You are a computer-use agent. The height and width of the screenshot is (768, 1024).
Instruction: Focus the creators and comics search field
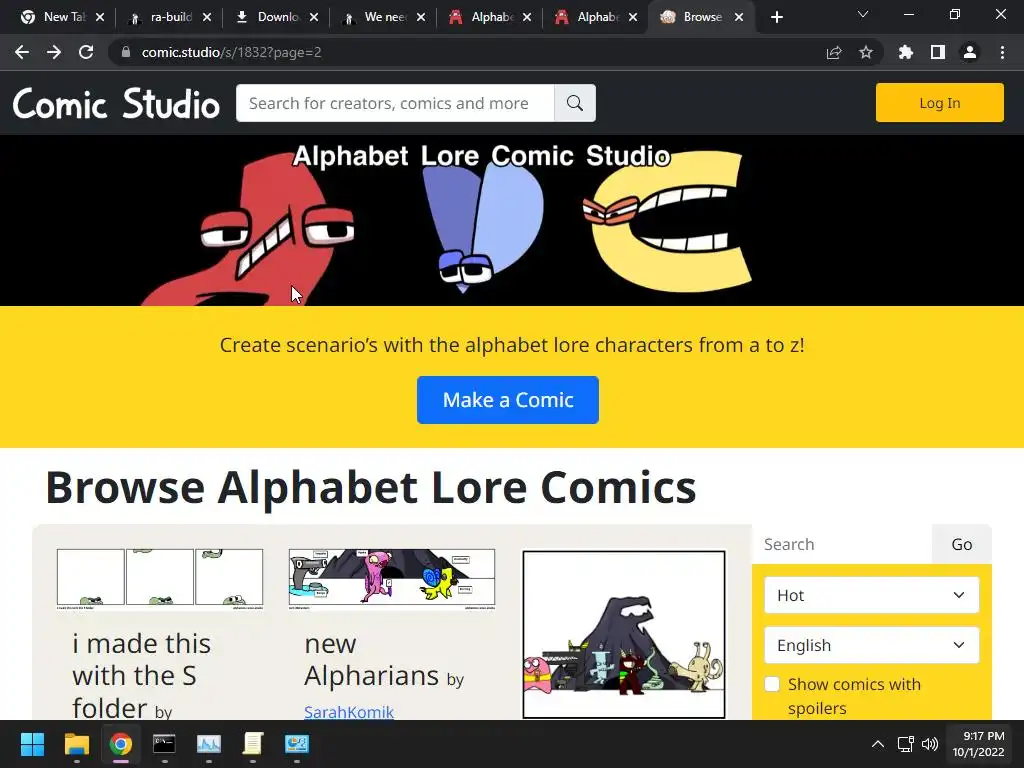(395, 103)
